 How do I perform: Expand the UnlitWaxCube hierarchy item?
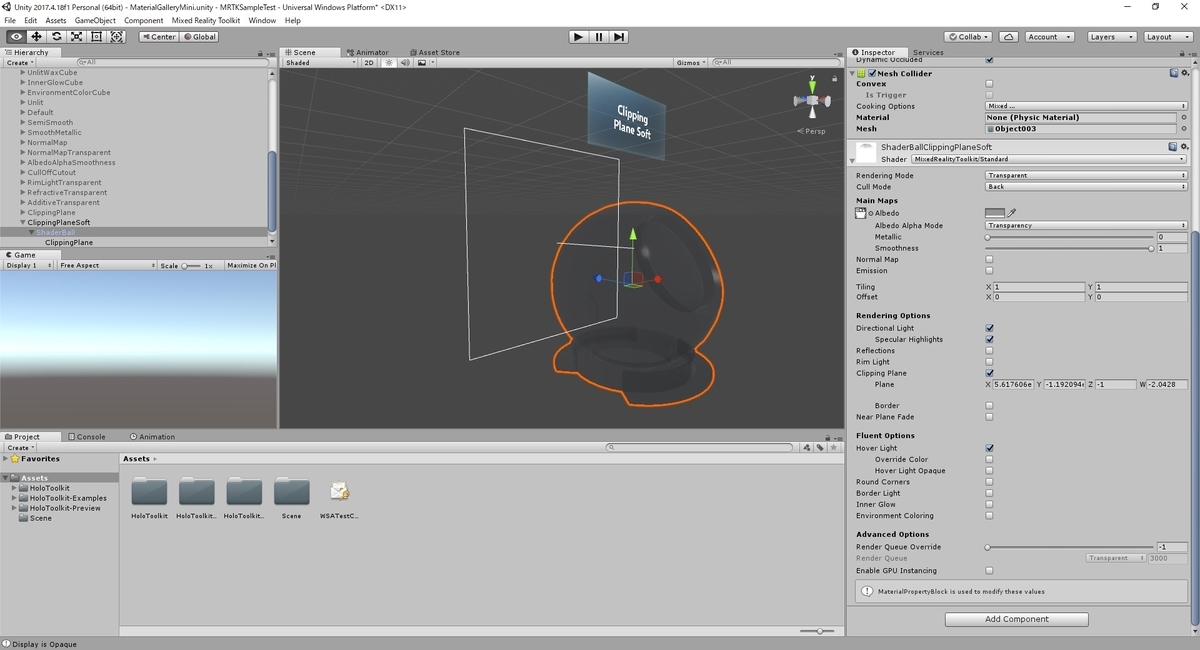click(22, 72)
